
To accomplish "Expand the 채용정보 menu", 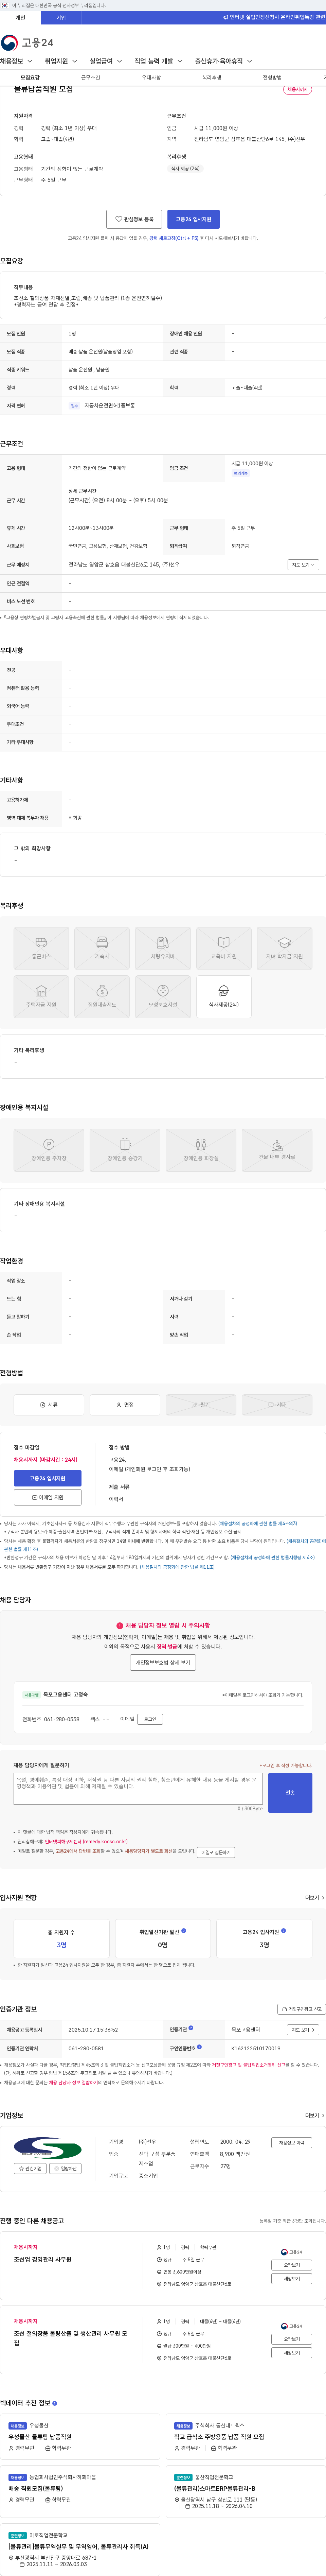I will [16, 61].
